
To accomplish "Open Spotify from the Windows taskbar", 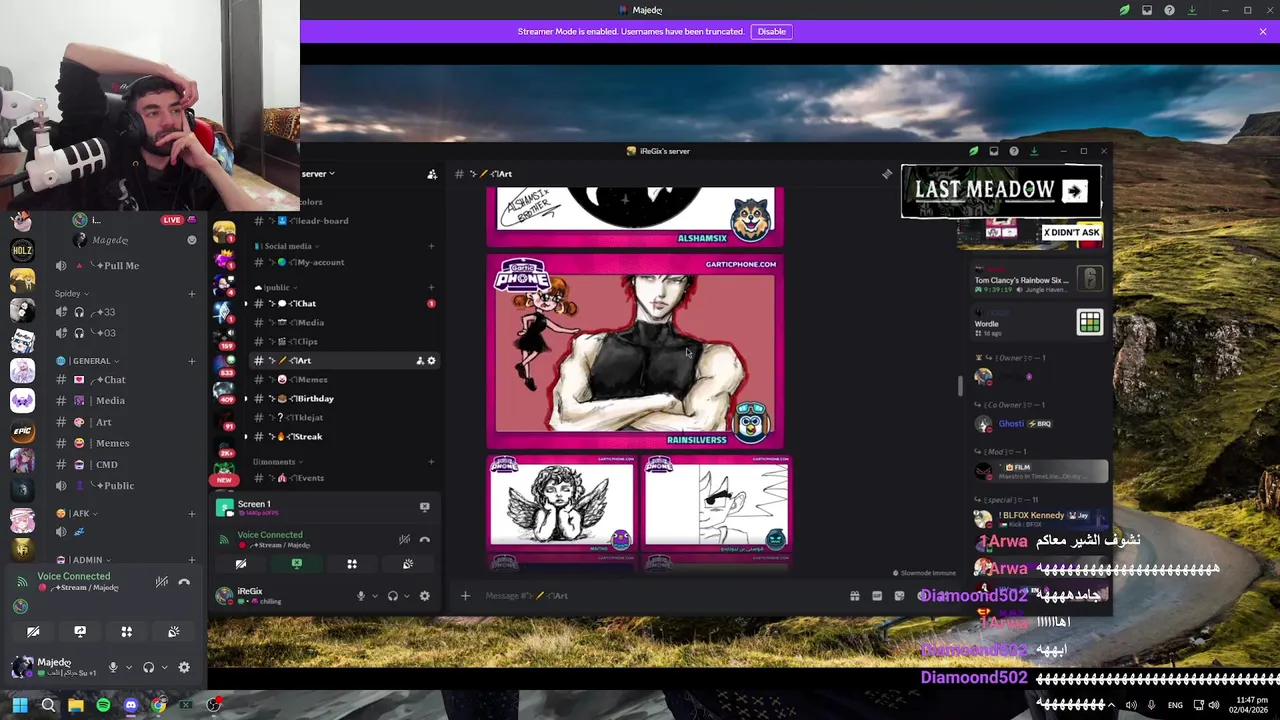I will pos(103,705).
